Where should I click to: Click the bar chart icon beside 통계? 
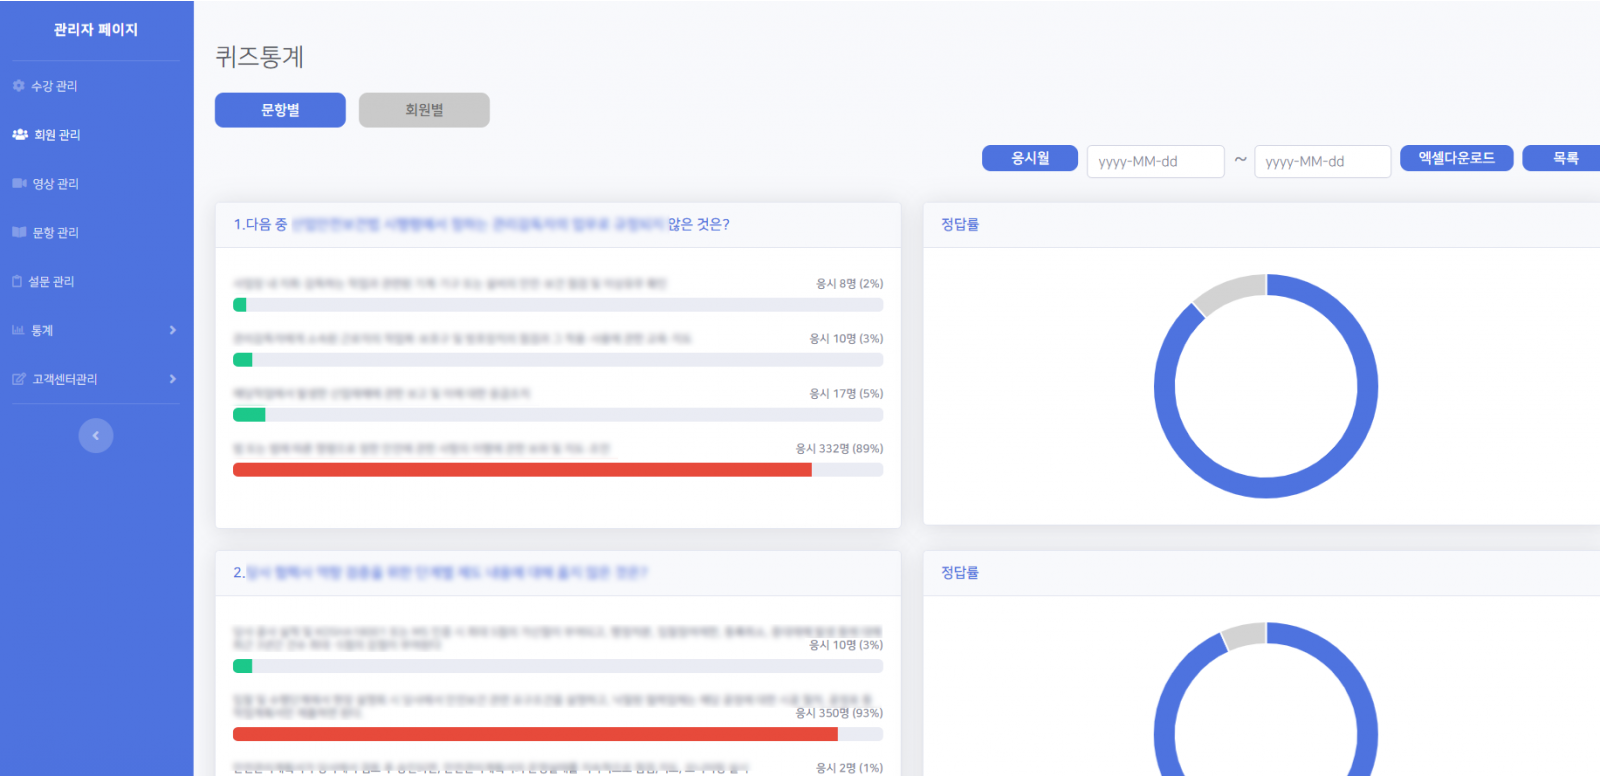(18, 330)
